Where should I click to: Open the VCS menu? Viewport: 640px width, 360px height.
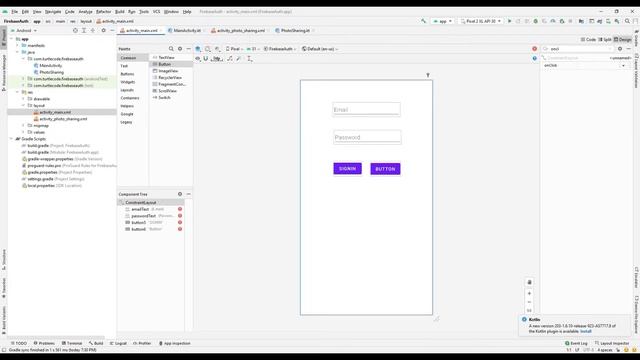pos(156,12)
